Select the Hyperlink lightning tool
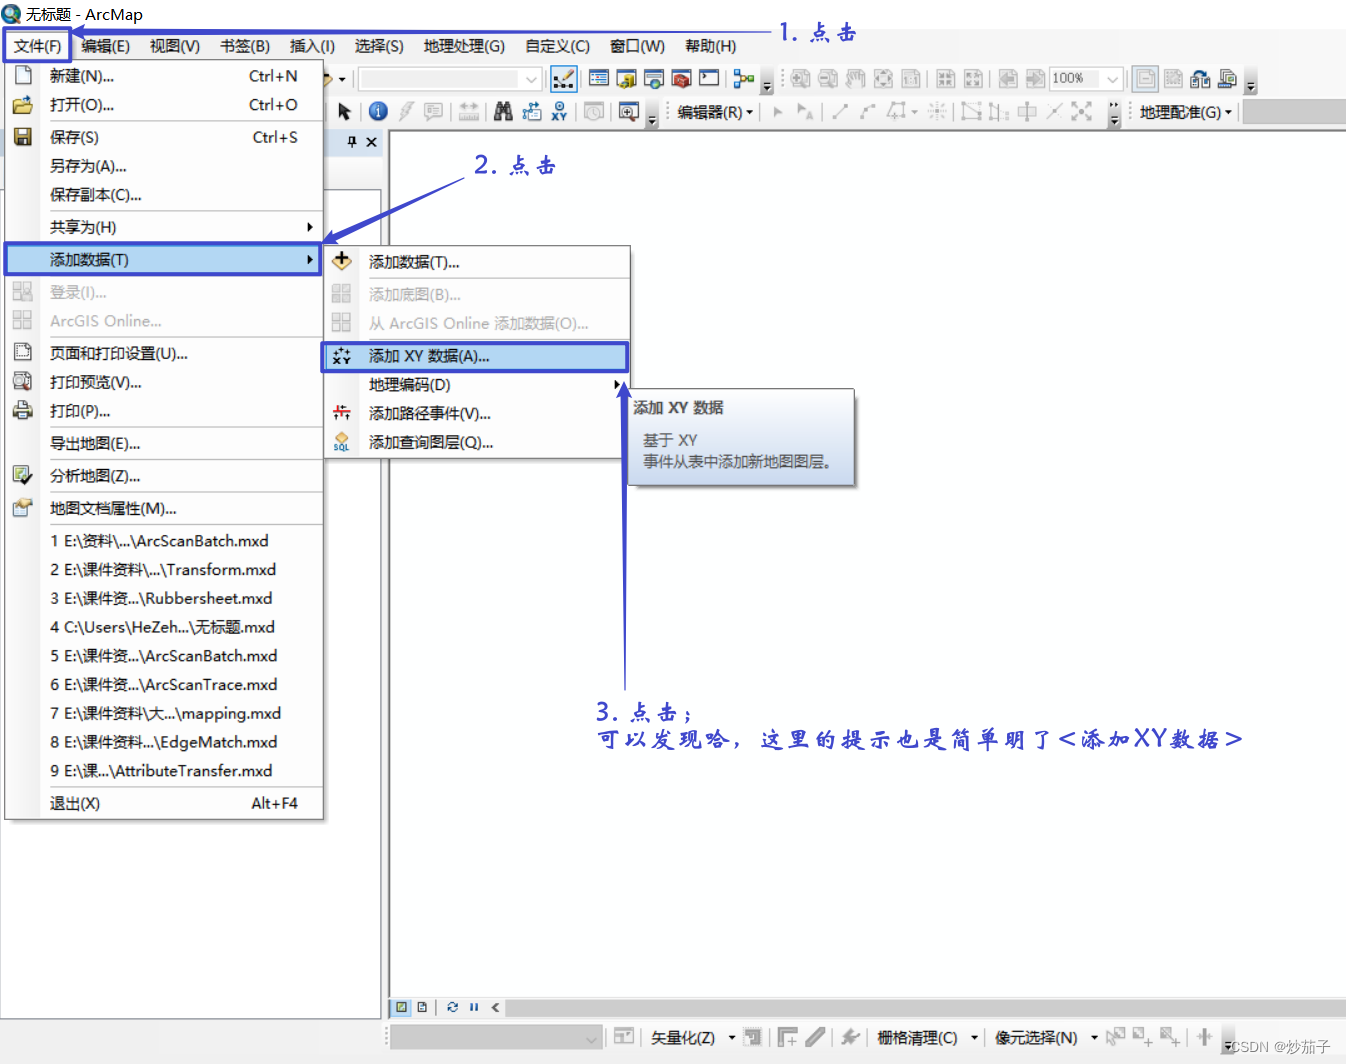Viewport: 1346px width, 1064px height. click(405, 112)
